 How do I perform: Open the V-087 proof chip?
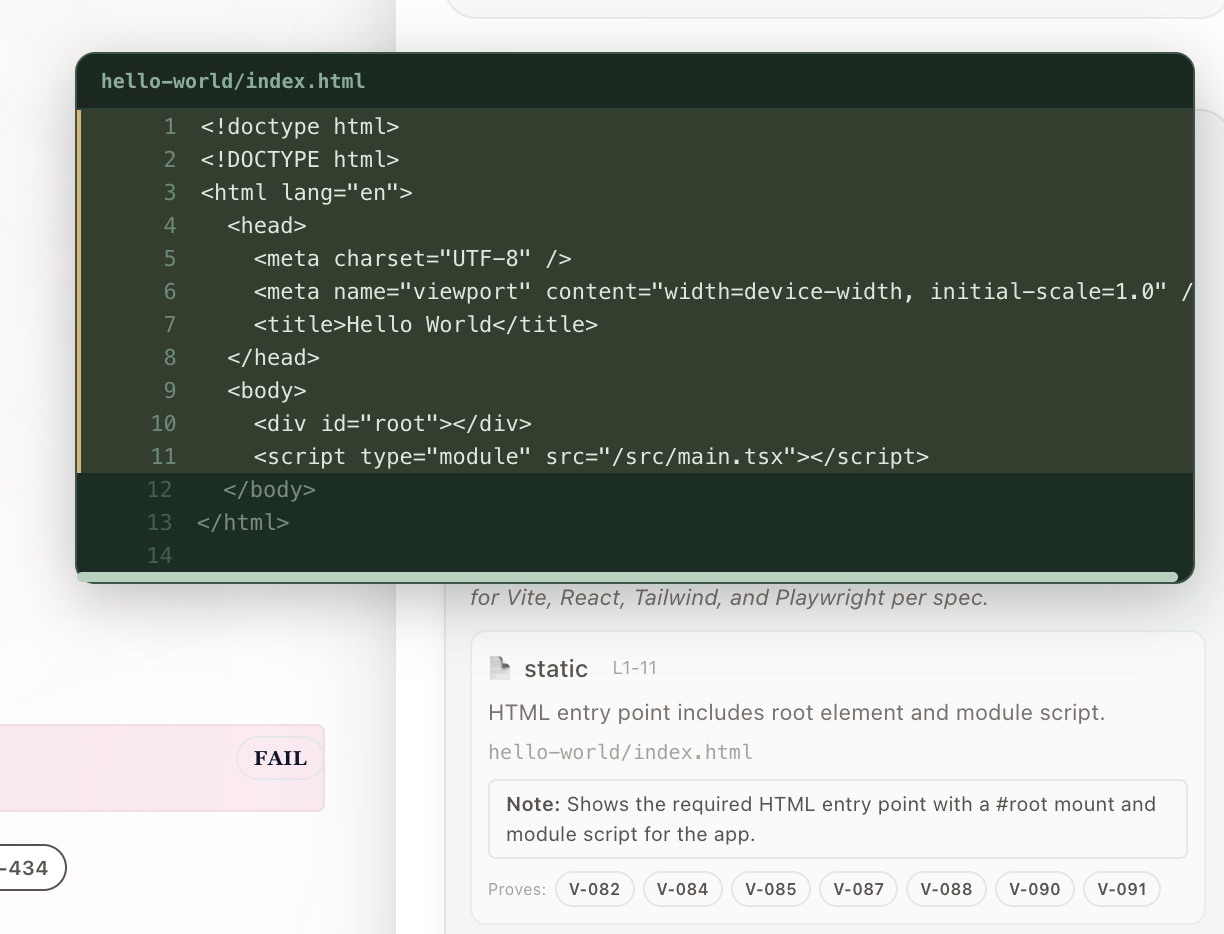click(x=859, y=889)
